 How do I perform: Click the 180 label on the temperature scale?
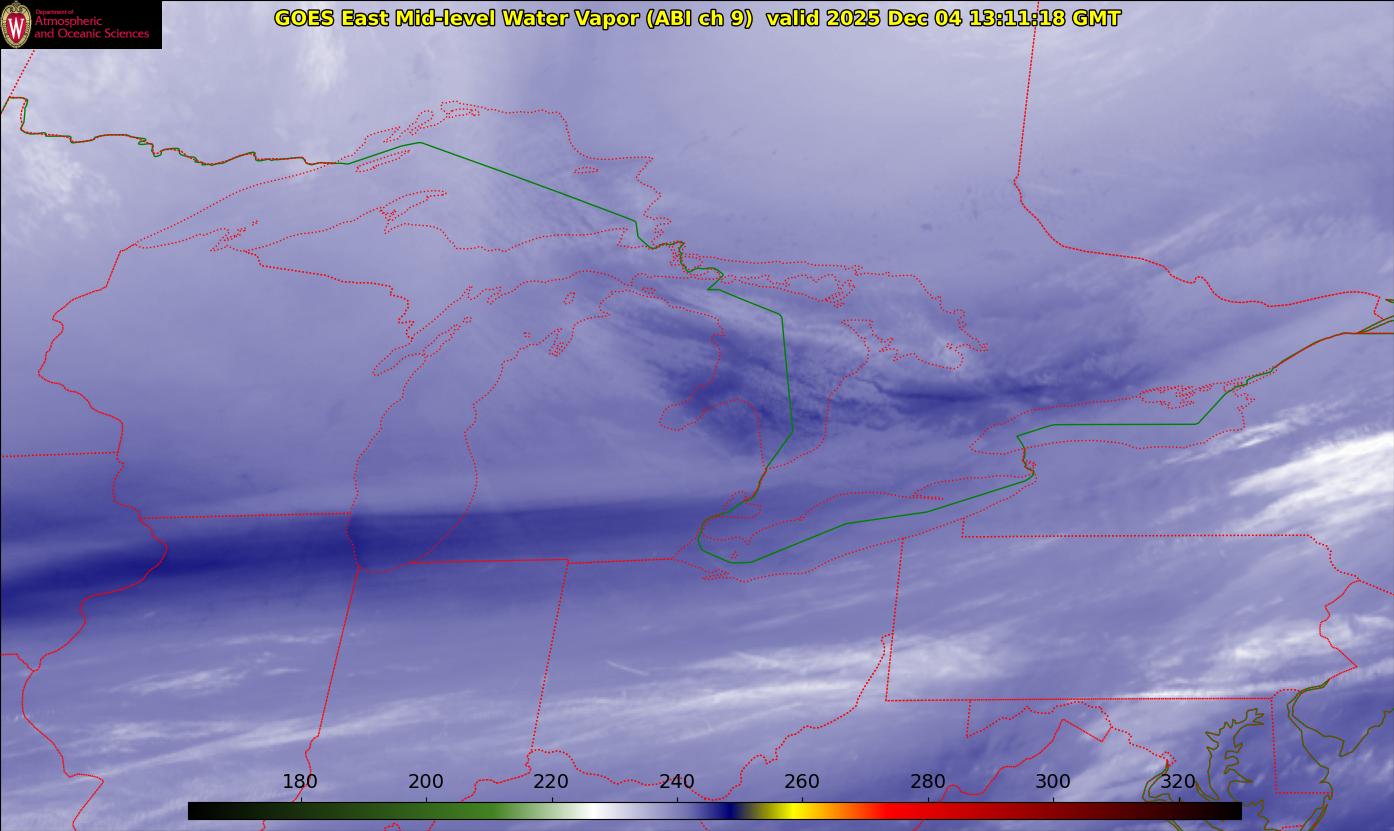[x=300, y=782]
